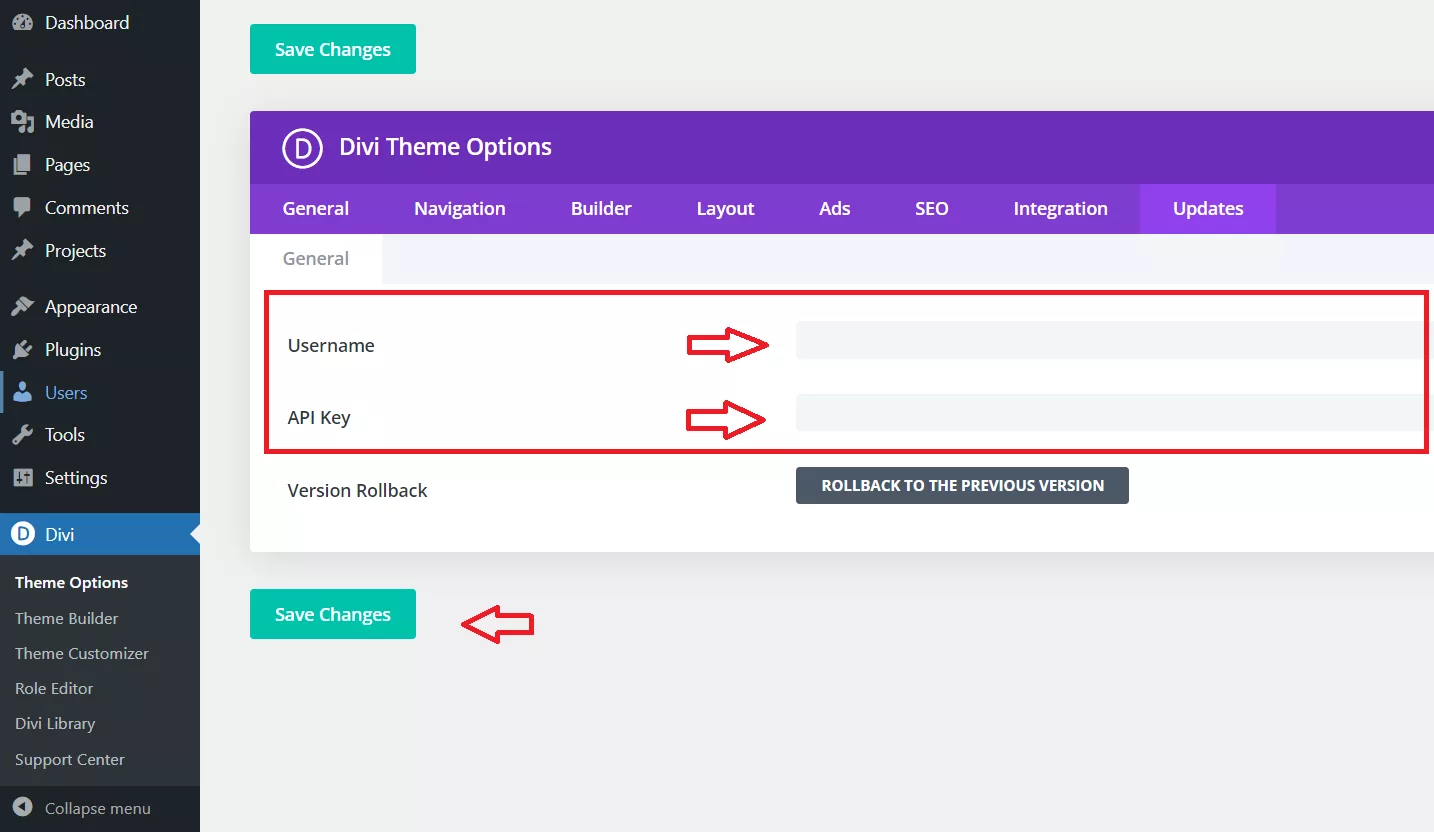Click the Tools wrench icon
The height and width of the screenshot is (832, 1434).
click(22, 435)
